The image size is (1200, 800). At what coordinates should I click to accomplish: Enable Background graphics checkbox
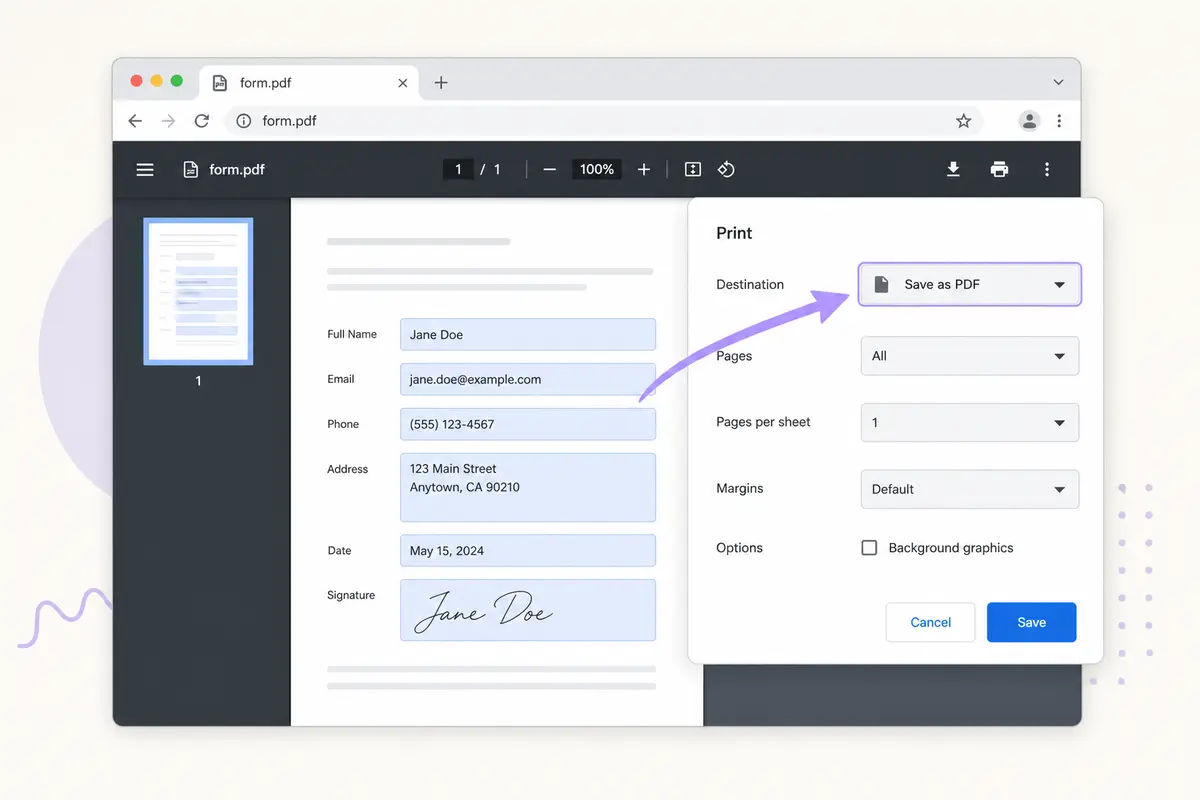pyautogui.click(x=869, y=548)
